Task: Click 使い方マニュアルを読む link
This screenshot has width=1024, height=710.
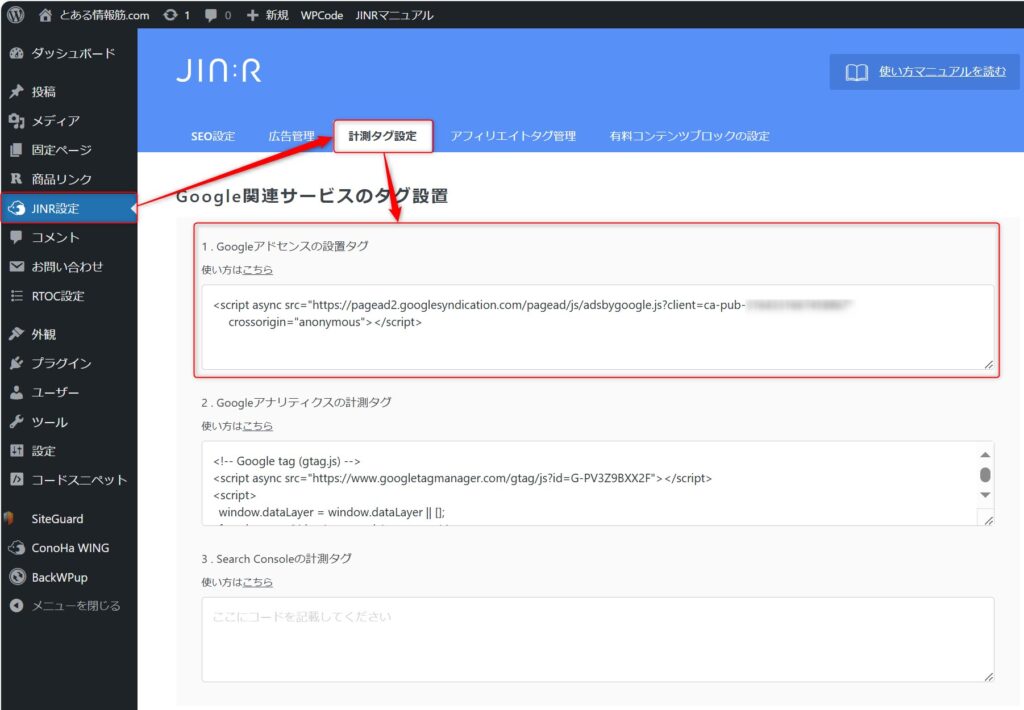Action: 942,71
